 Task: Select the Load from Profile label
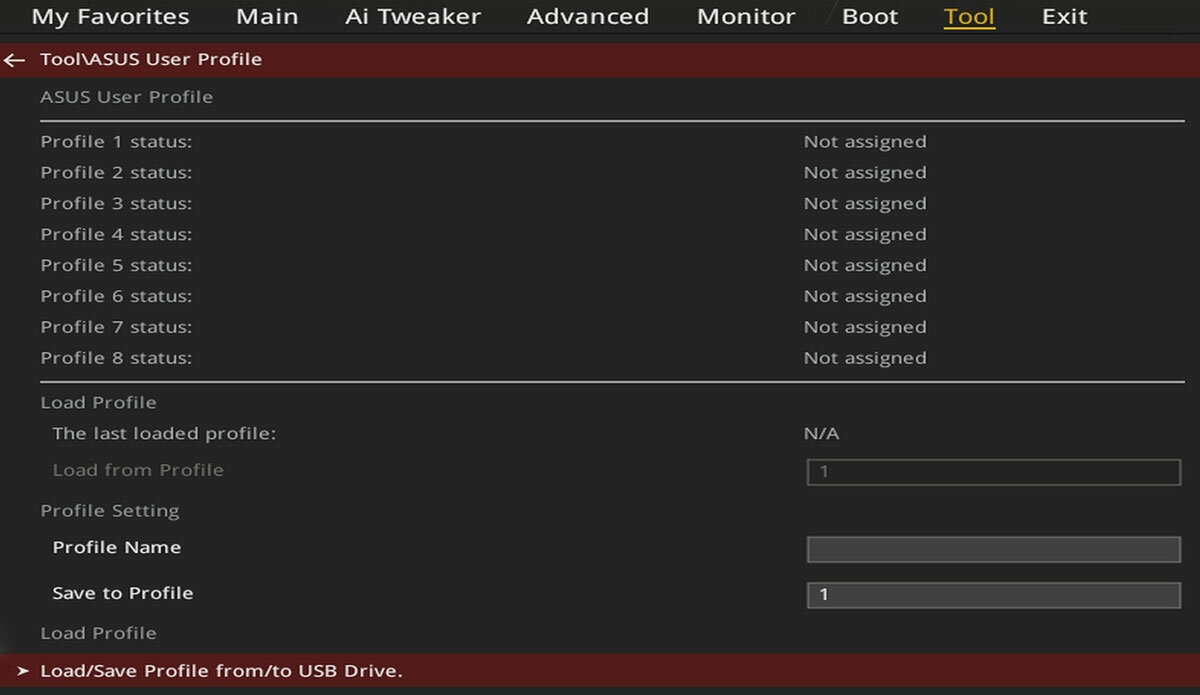(138, 470)
